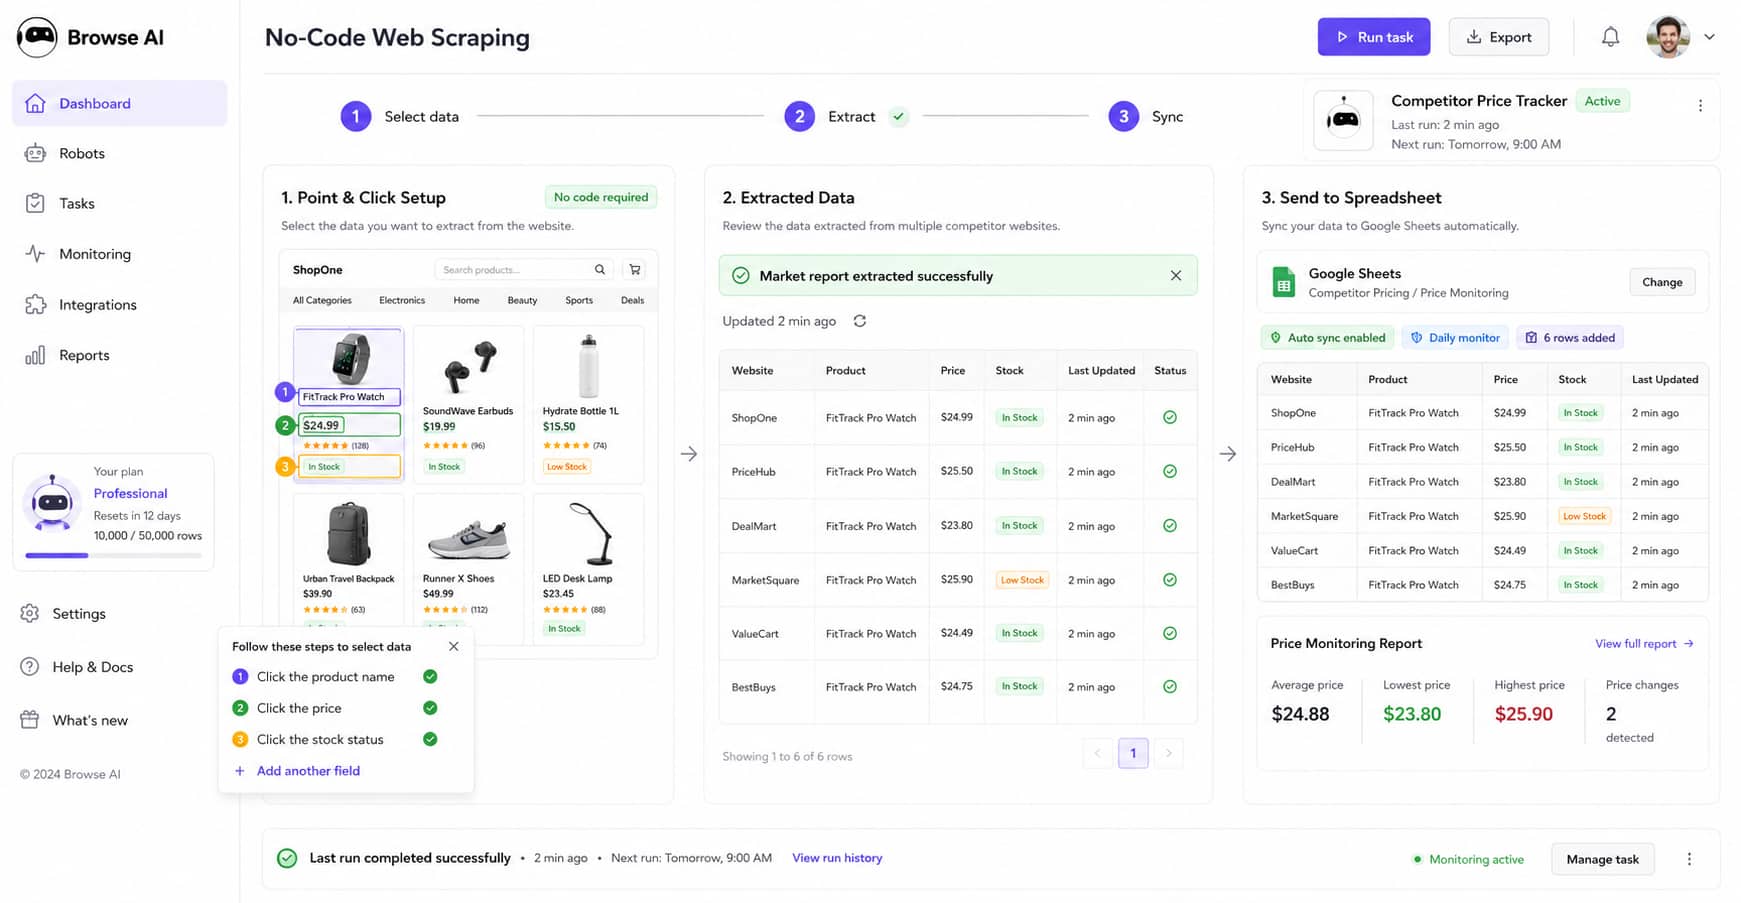Screen dimensions: 1741x903
Task: Open notifications bell
Action: 1610,37
